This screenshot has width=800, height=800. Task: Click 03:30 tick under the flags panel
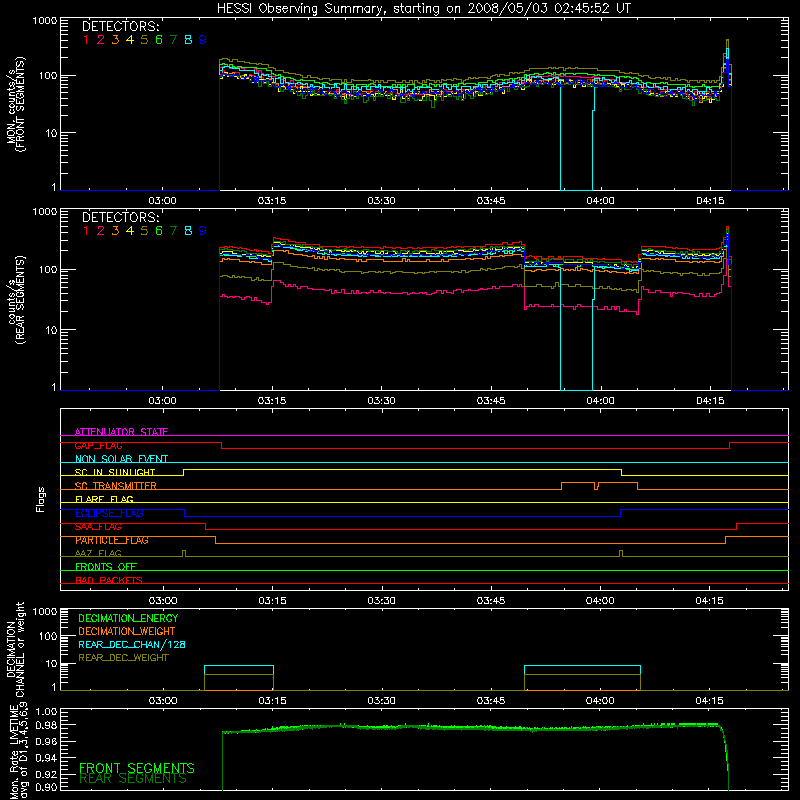[381, 601]
